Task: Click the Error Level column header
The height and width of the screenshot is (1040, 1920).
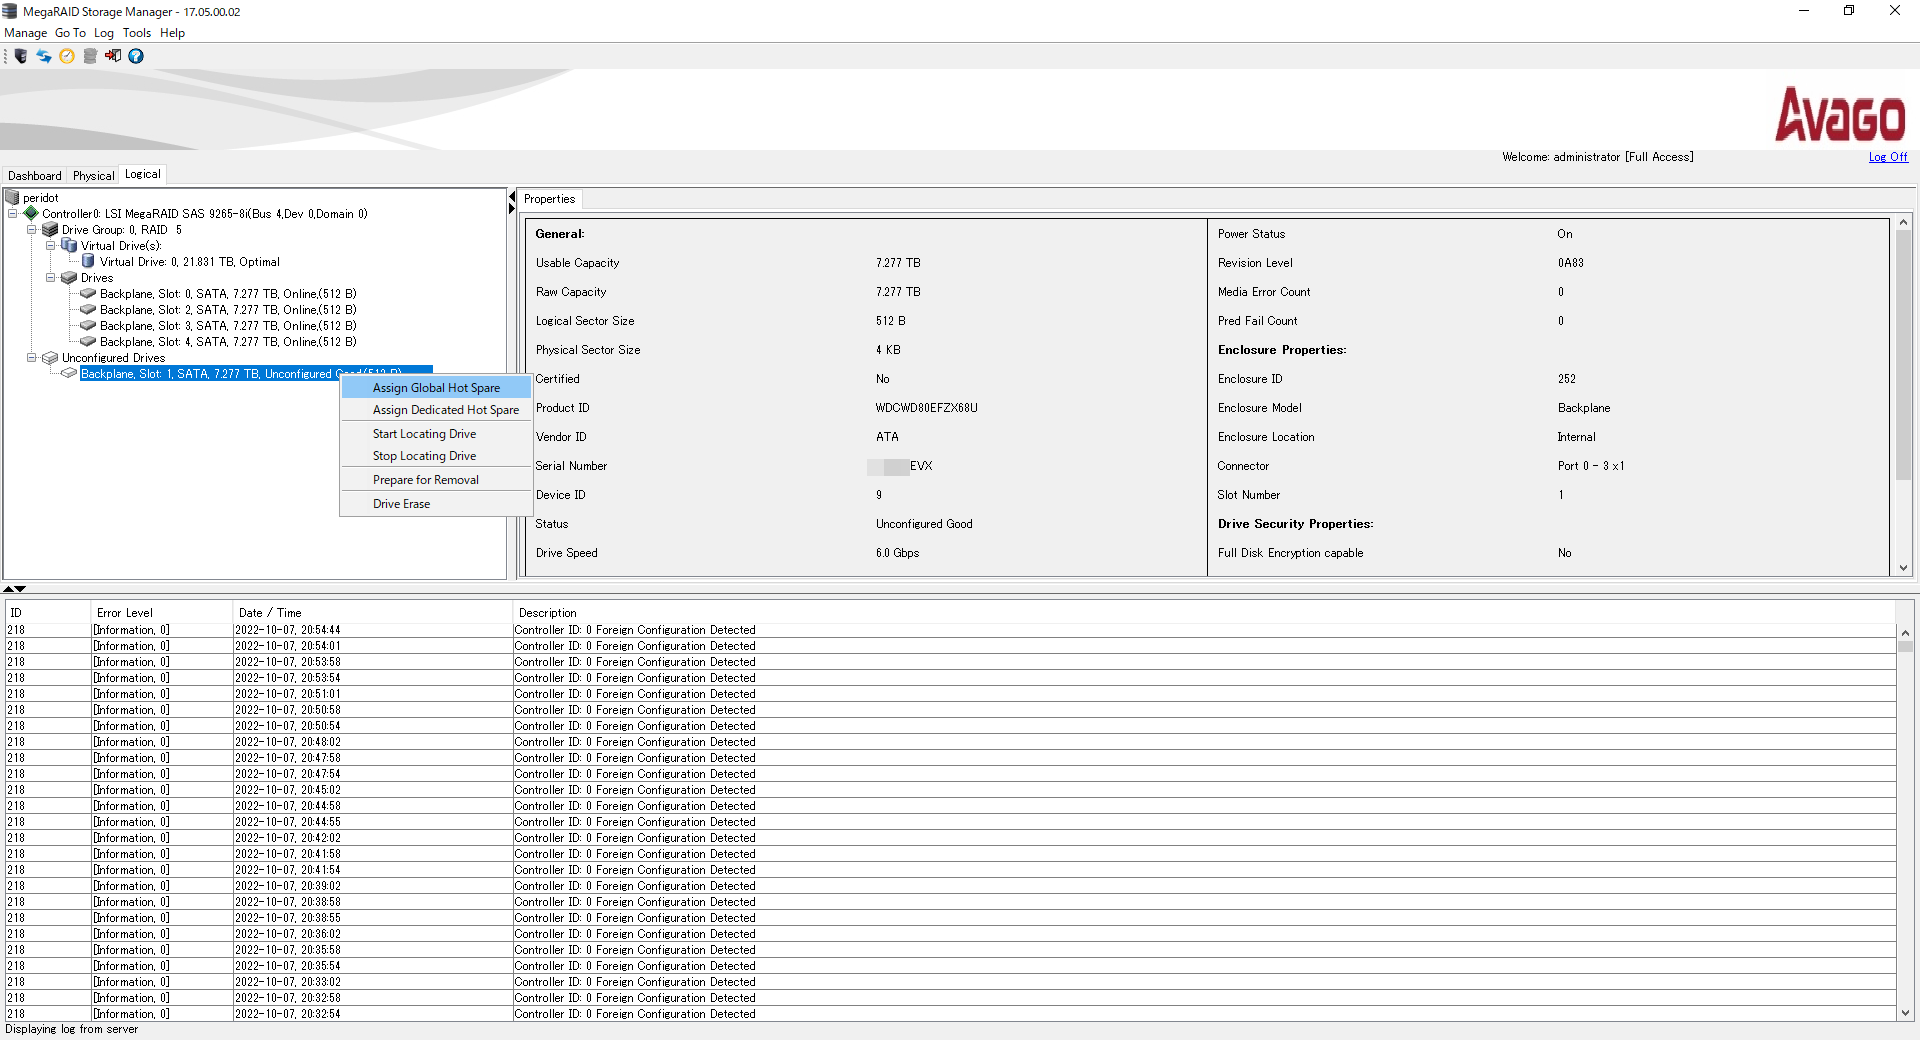Action: coord(162,613)
